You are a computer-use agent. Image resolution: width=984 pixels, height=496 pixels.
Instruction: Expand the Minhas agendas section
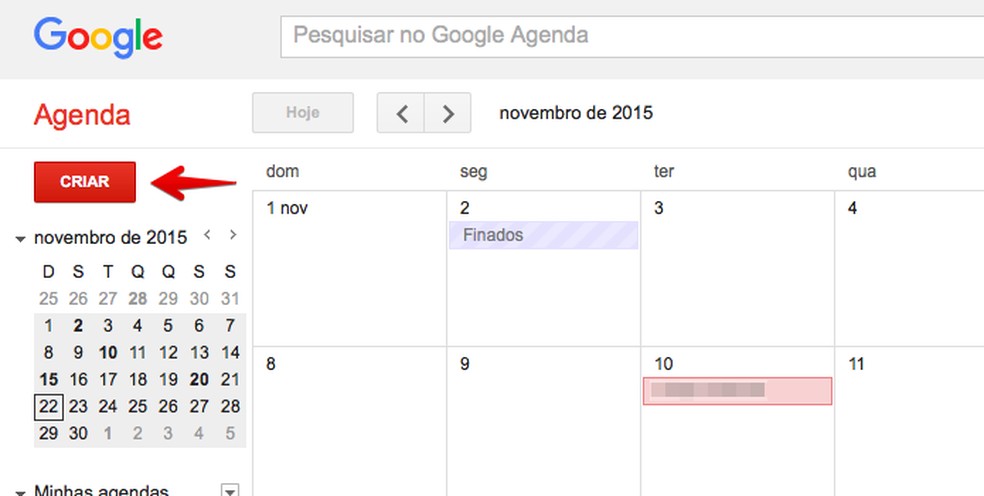[21, 492]
